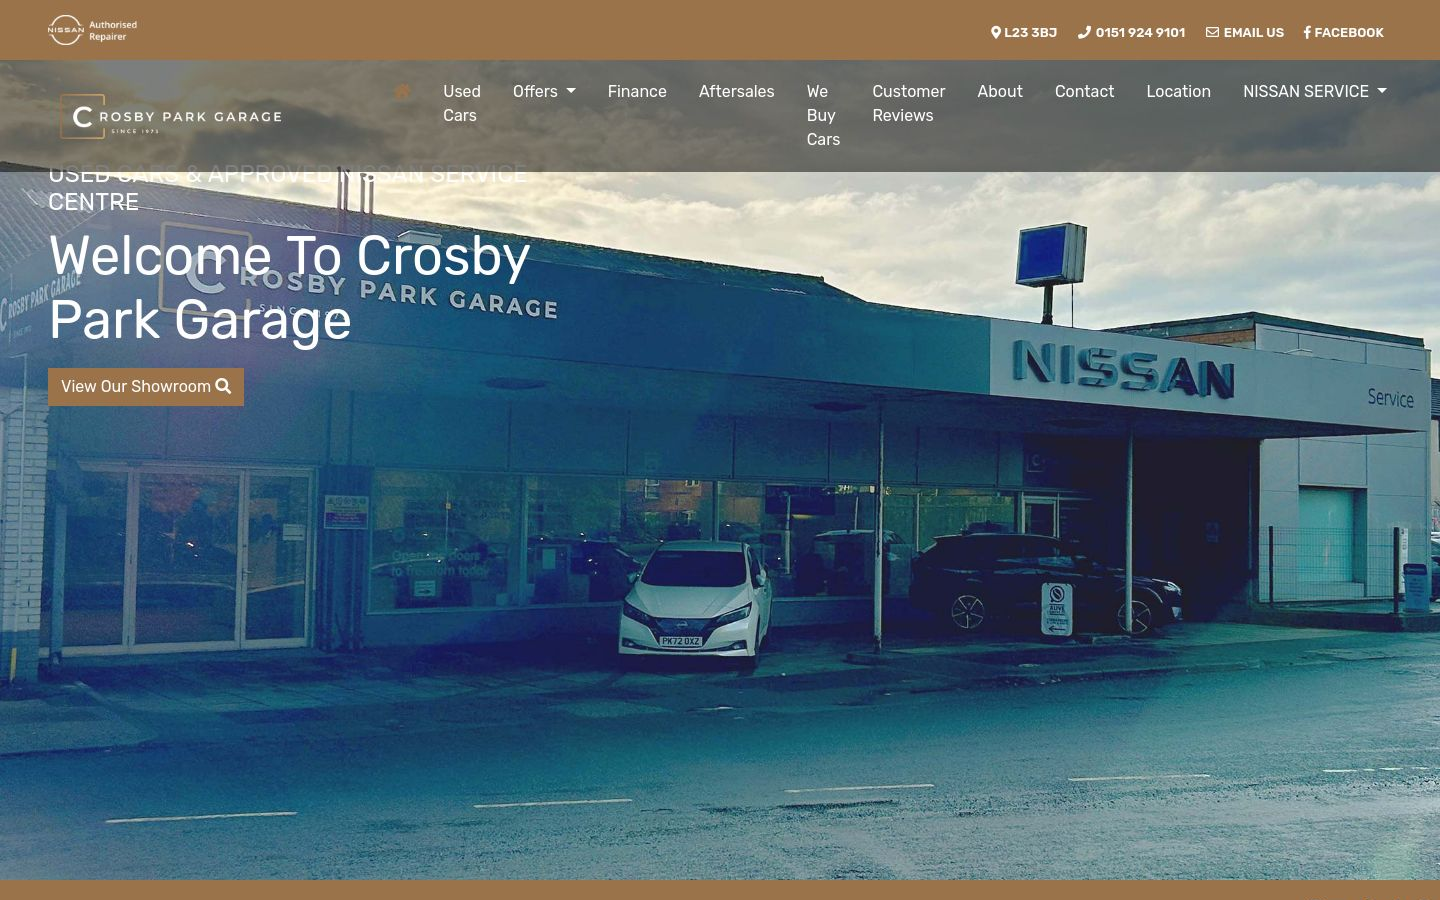Open the Location page
1440x900 pixels.
pos(1178,91)
